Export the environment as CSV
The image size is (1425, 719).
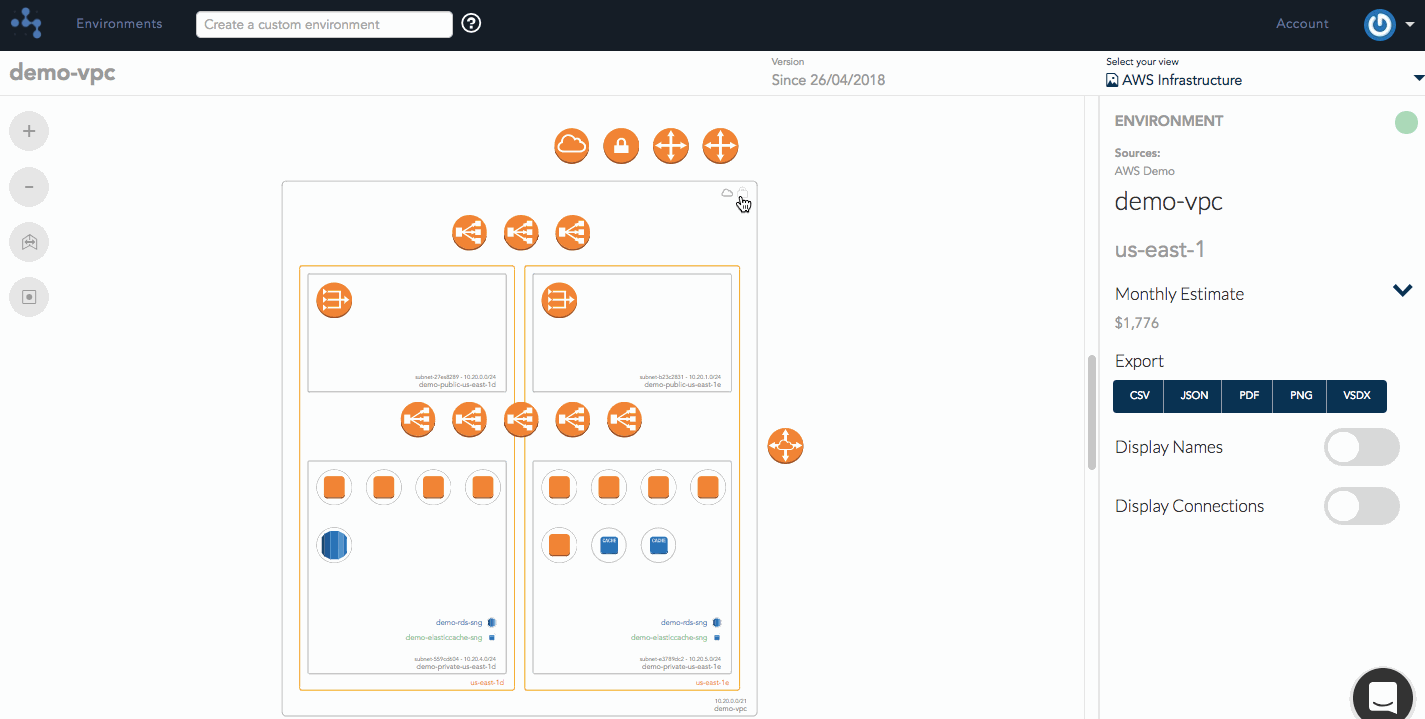[x=1138, y=396]
